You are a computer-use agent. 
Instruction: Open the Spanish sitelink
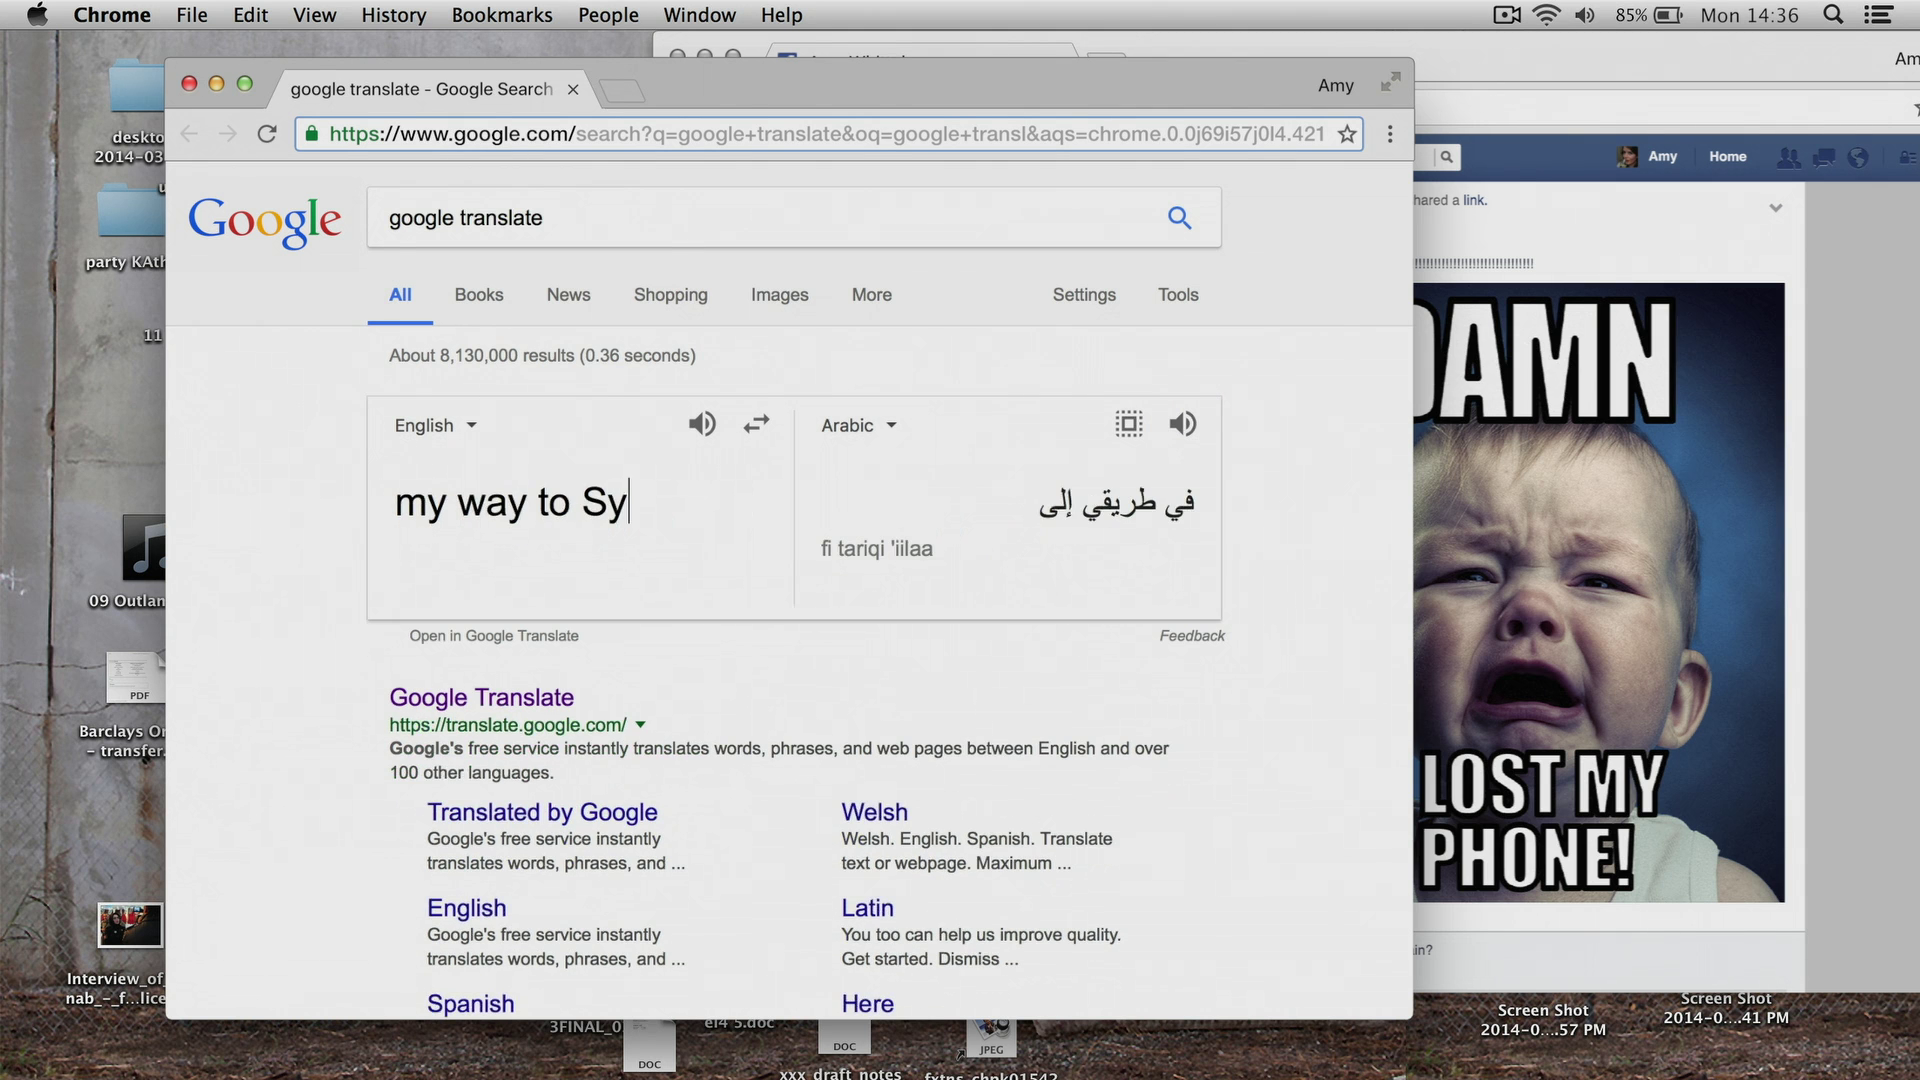click(470, 1004)
